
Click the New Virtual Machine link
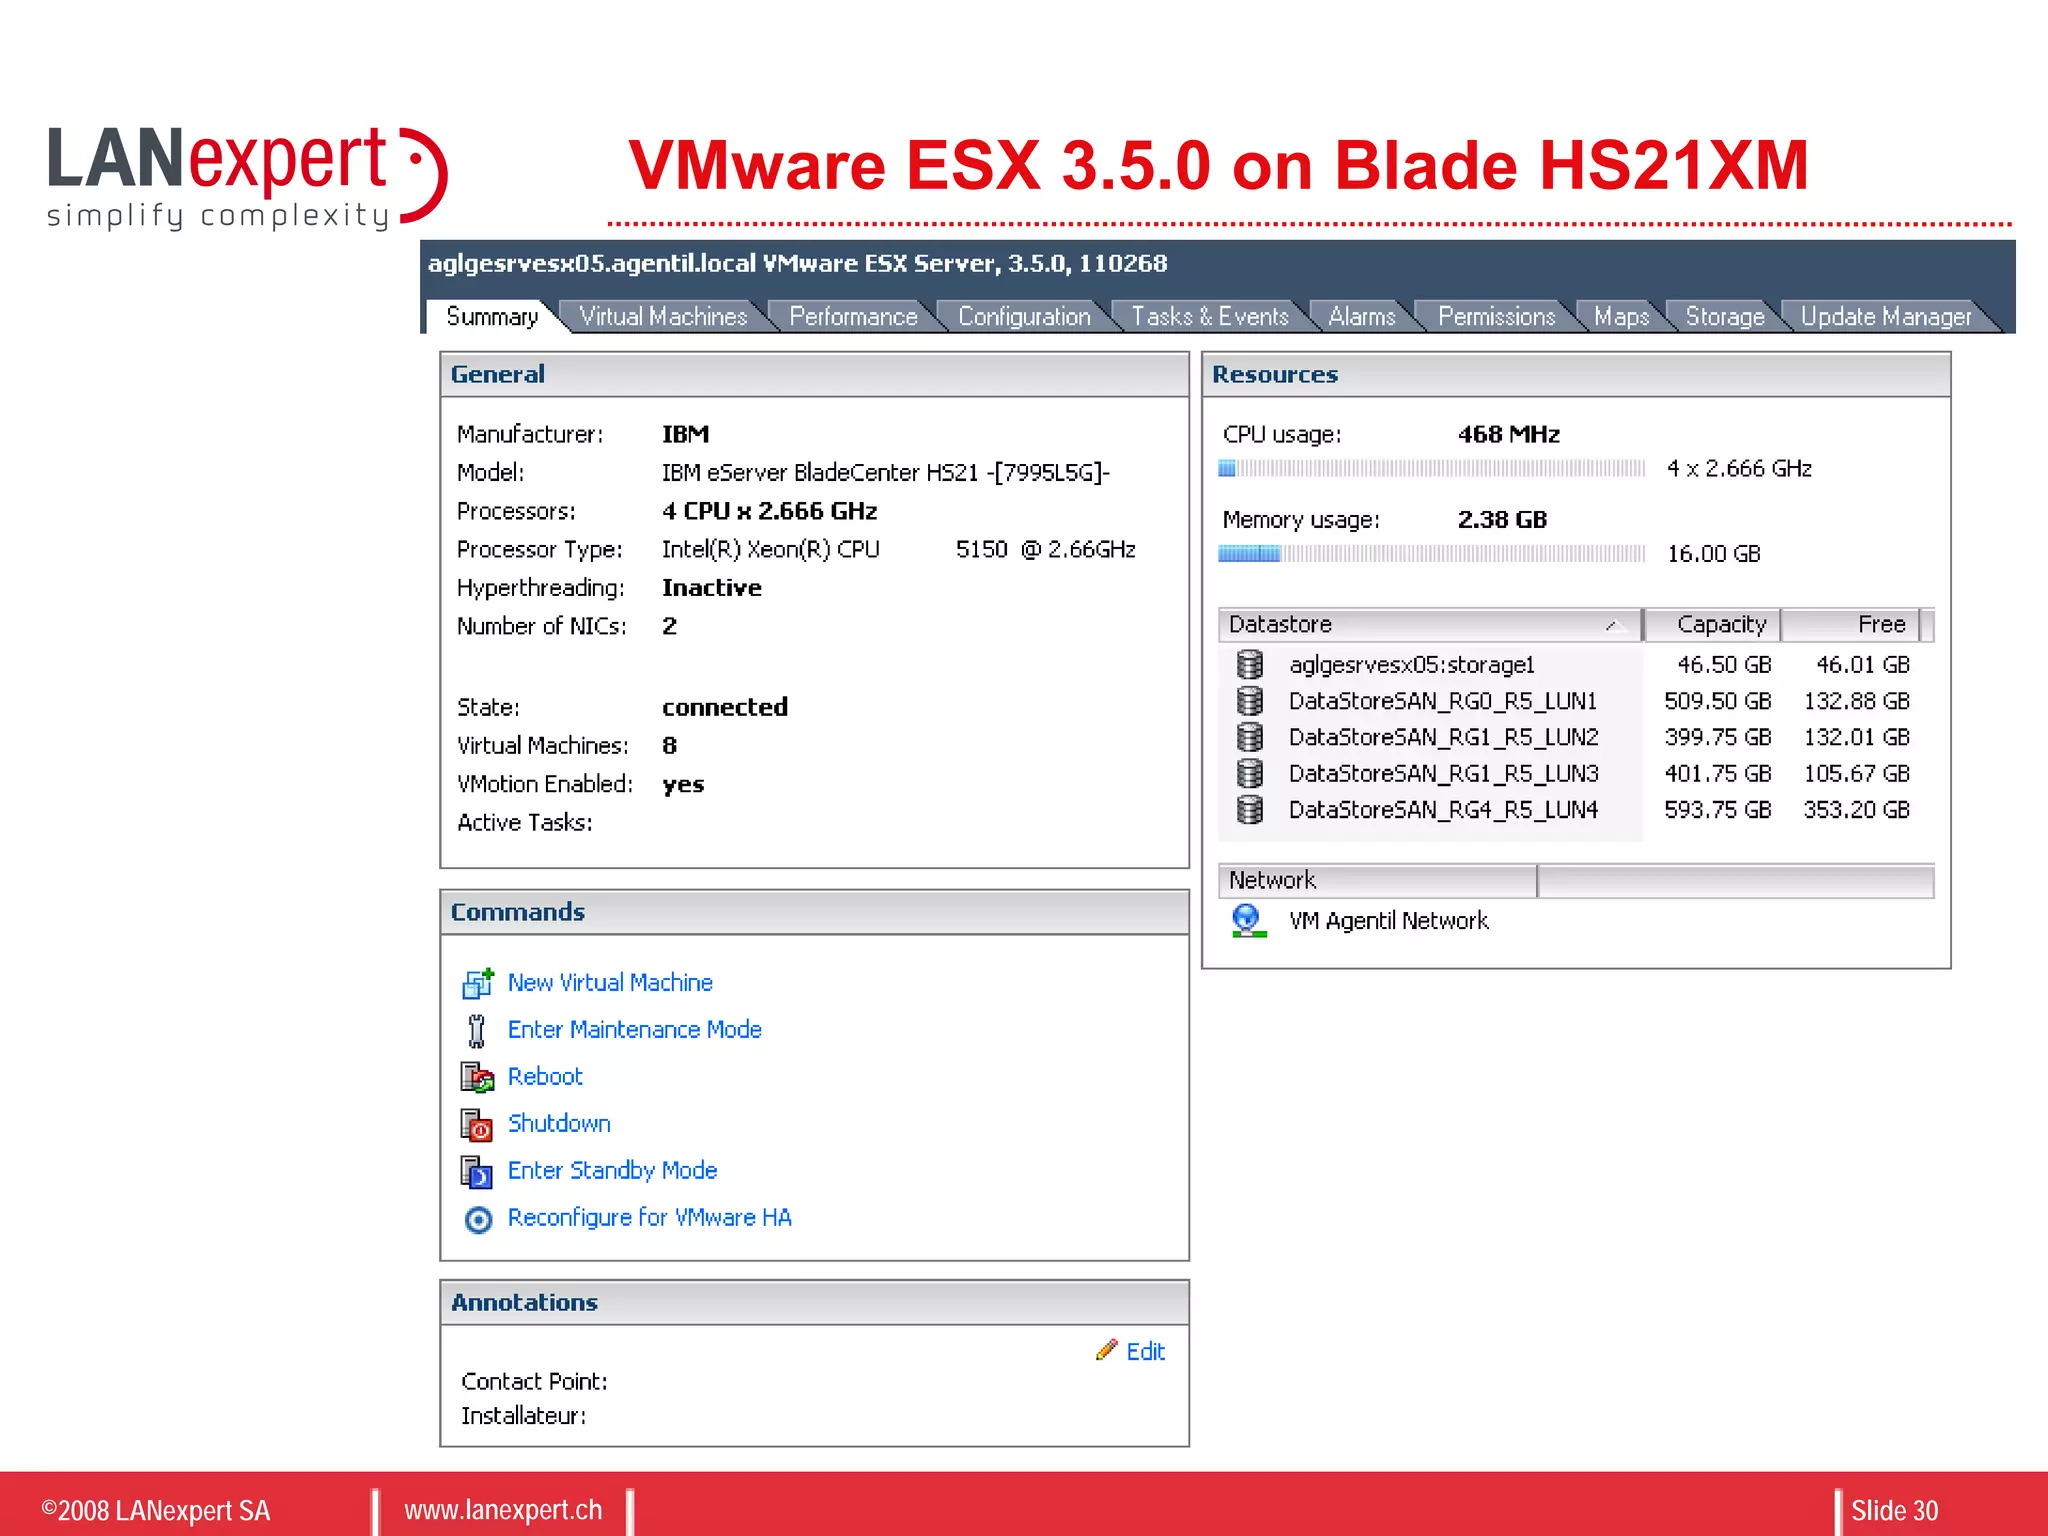click(610, 983)
